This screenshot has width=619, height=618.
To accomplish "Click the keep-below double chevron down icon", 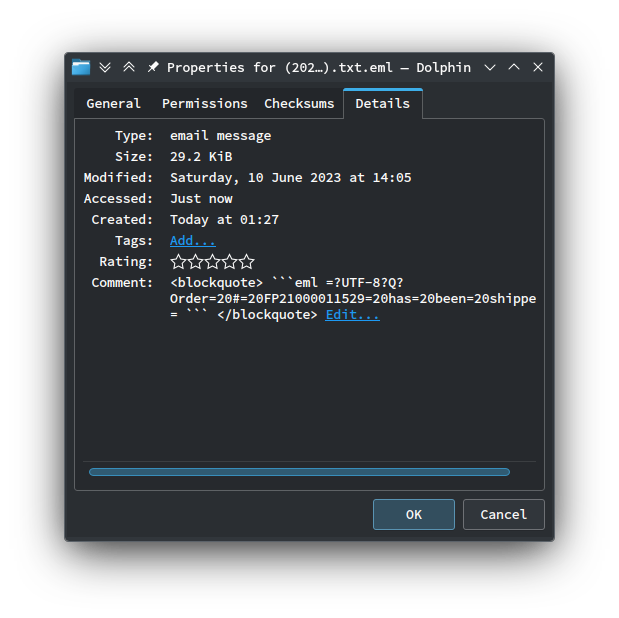I will tap(105, 68).
